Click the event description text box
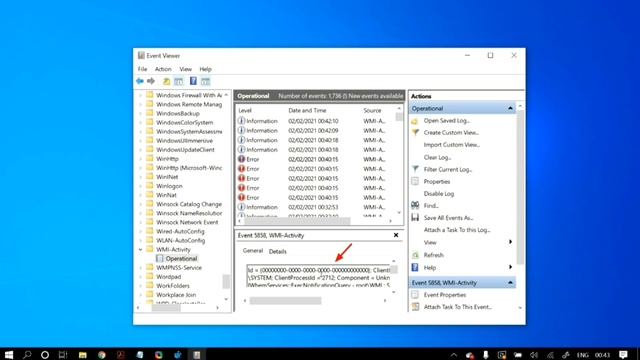The height and width of the screenshot is (360, 640). [318, 277]
